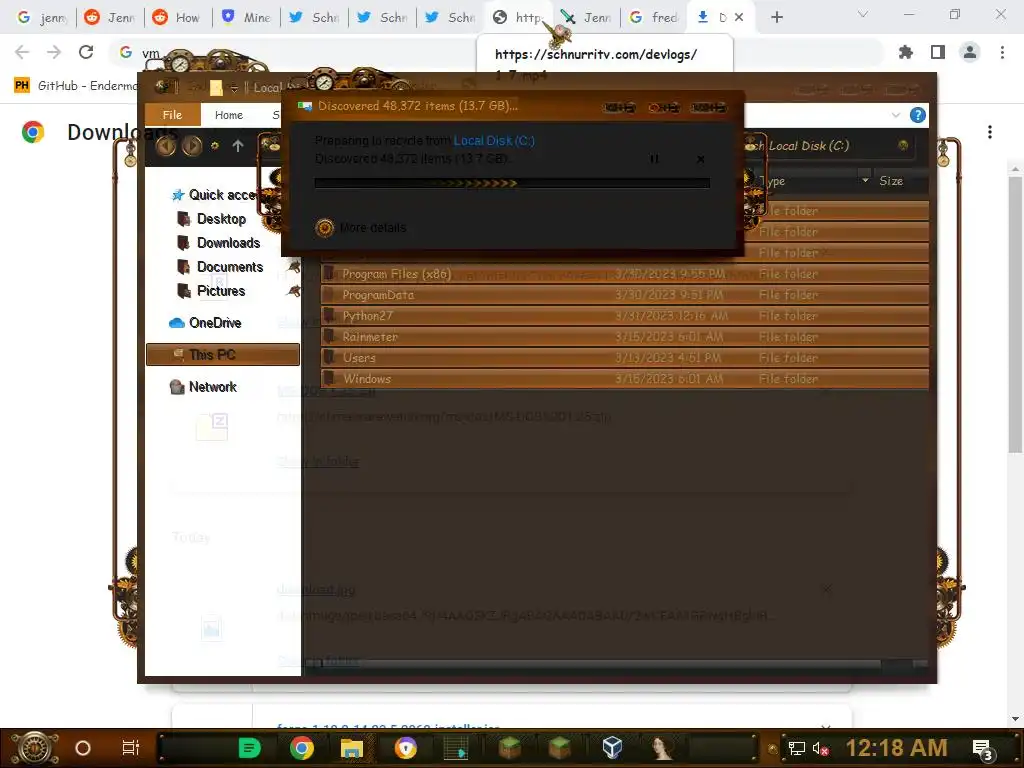Click the Local Disk (C:) link in dialog

point(494,140)
